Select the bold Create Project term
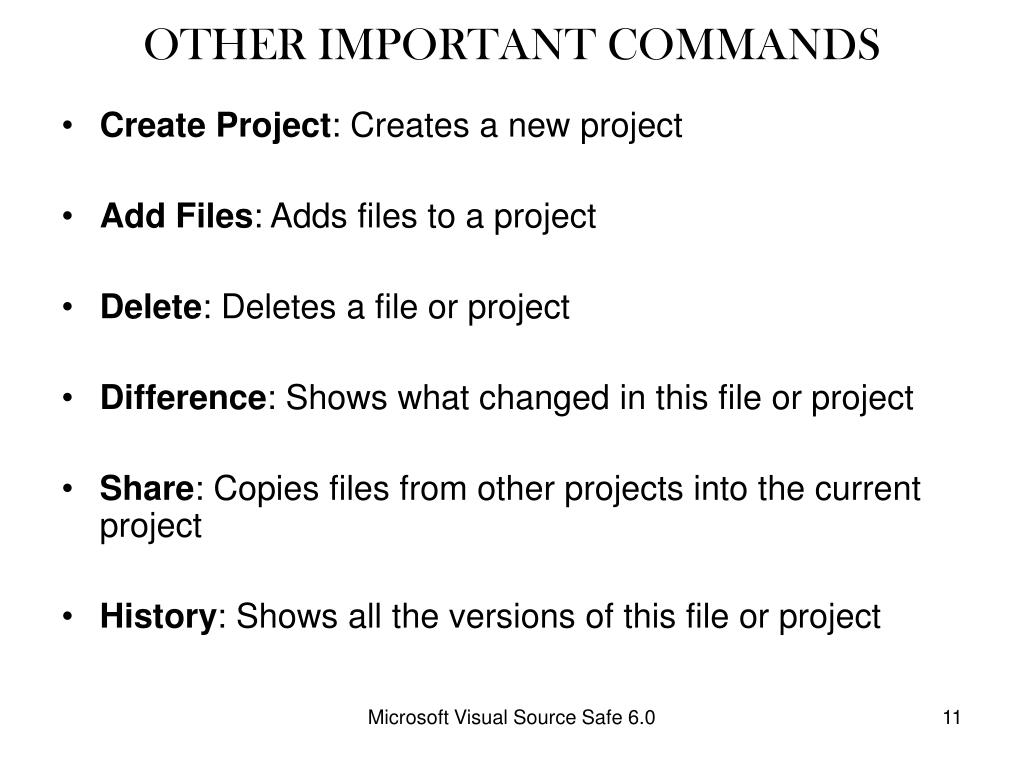This screenshot has width=1024, height=768. point(216,125)
